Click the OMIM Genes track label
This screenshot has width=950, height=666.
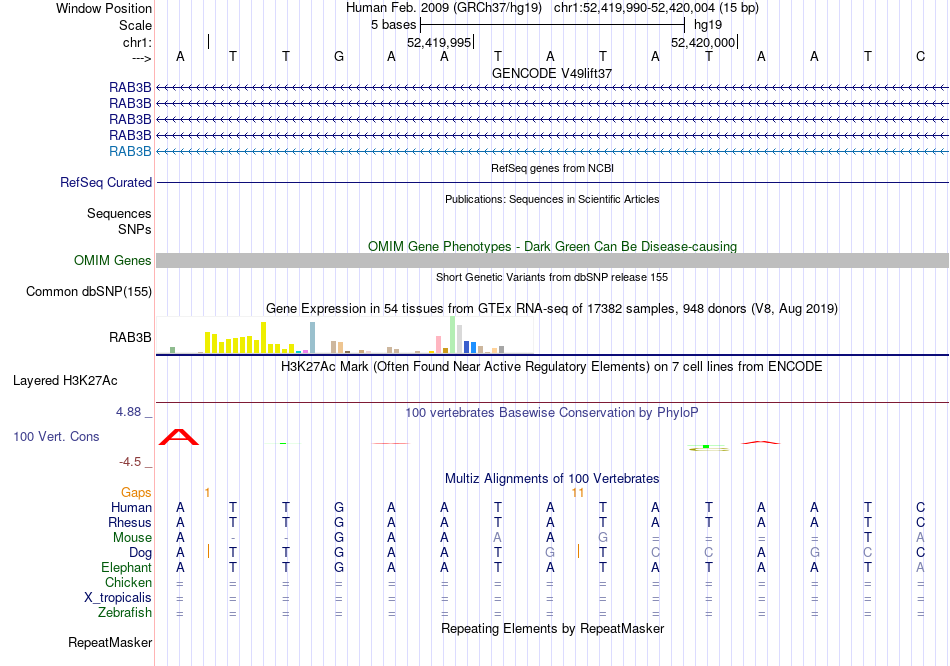point(113,261)
